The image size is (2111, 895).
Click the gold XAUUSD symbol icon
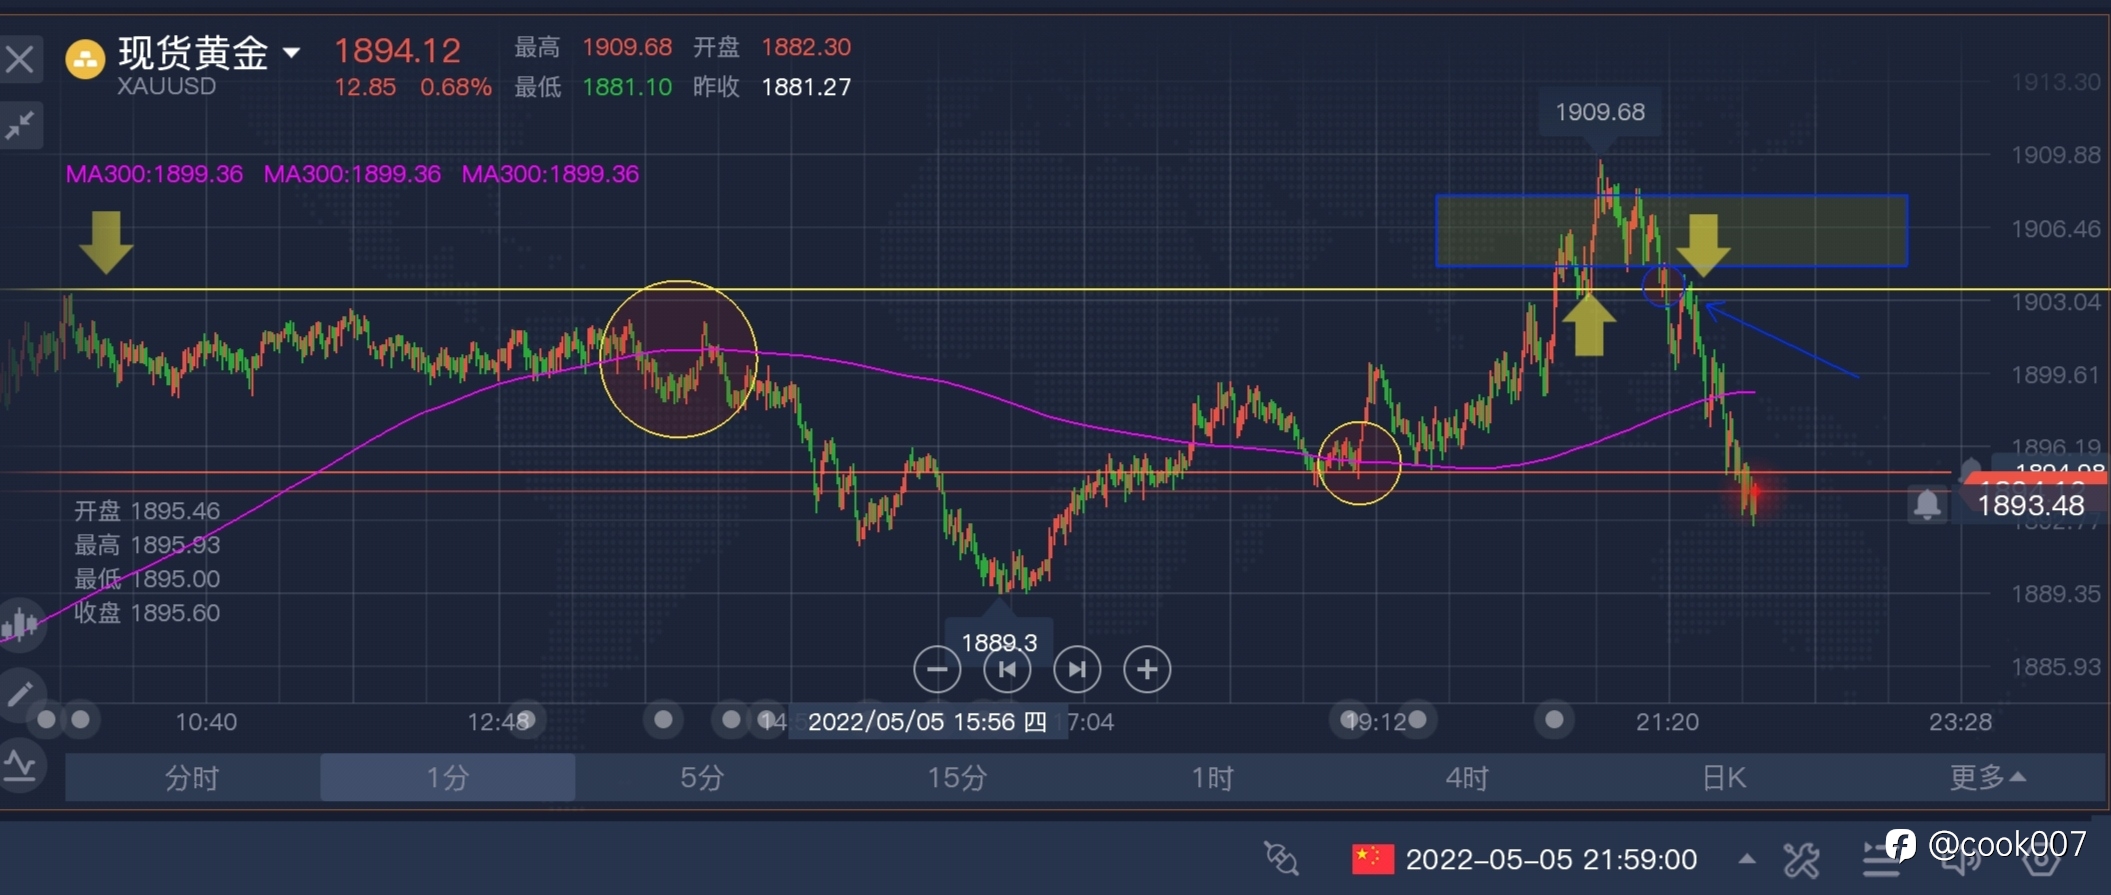click(85, 59)
